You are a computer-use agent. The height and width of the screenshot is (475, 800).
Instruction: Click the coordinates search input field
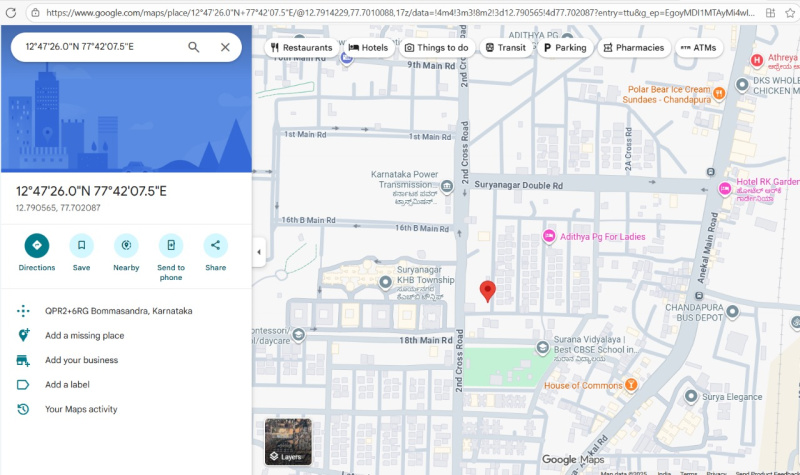(x=102, y=47)
